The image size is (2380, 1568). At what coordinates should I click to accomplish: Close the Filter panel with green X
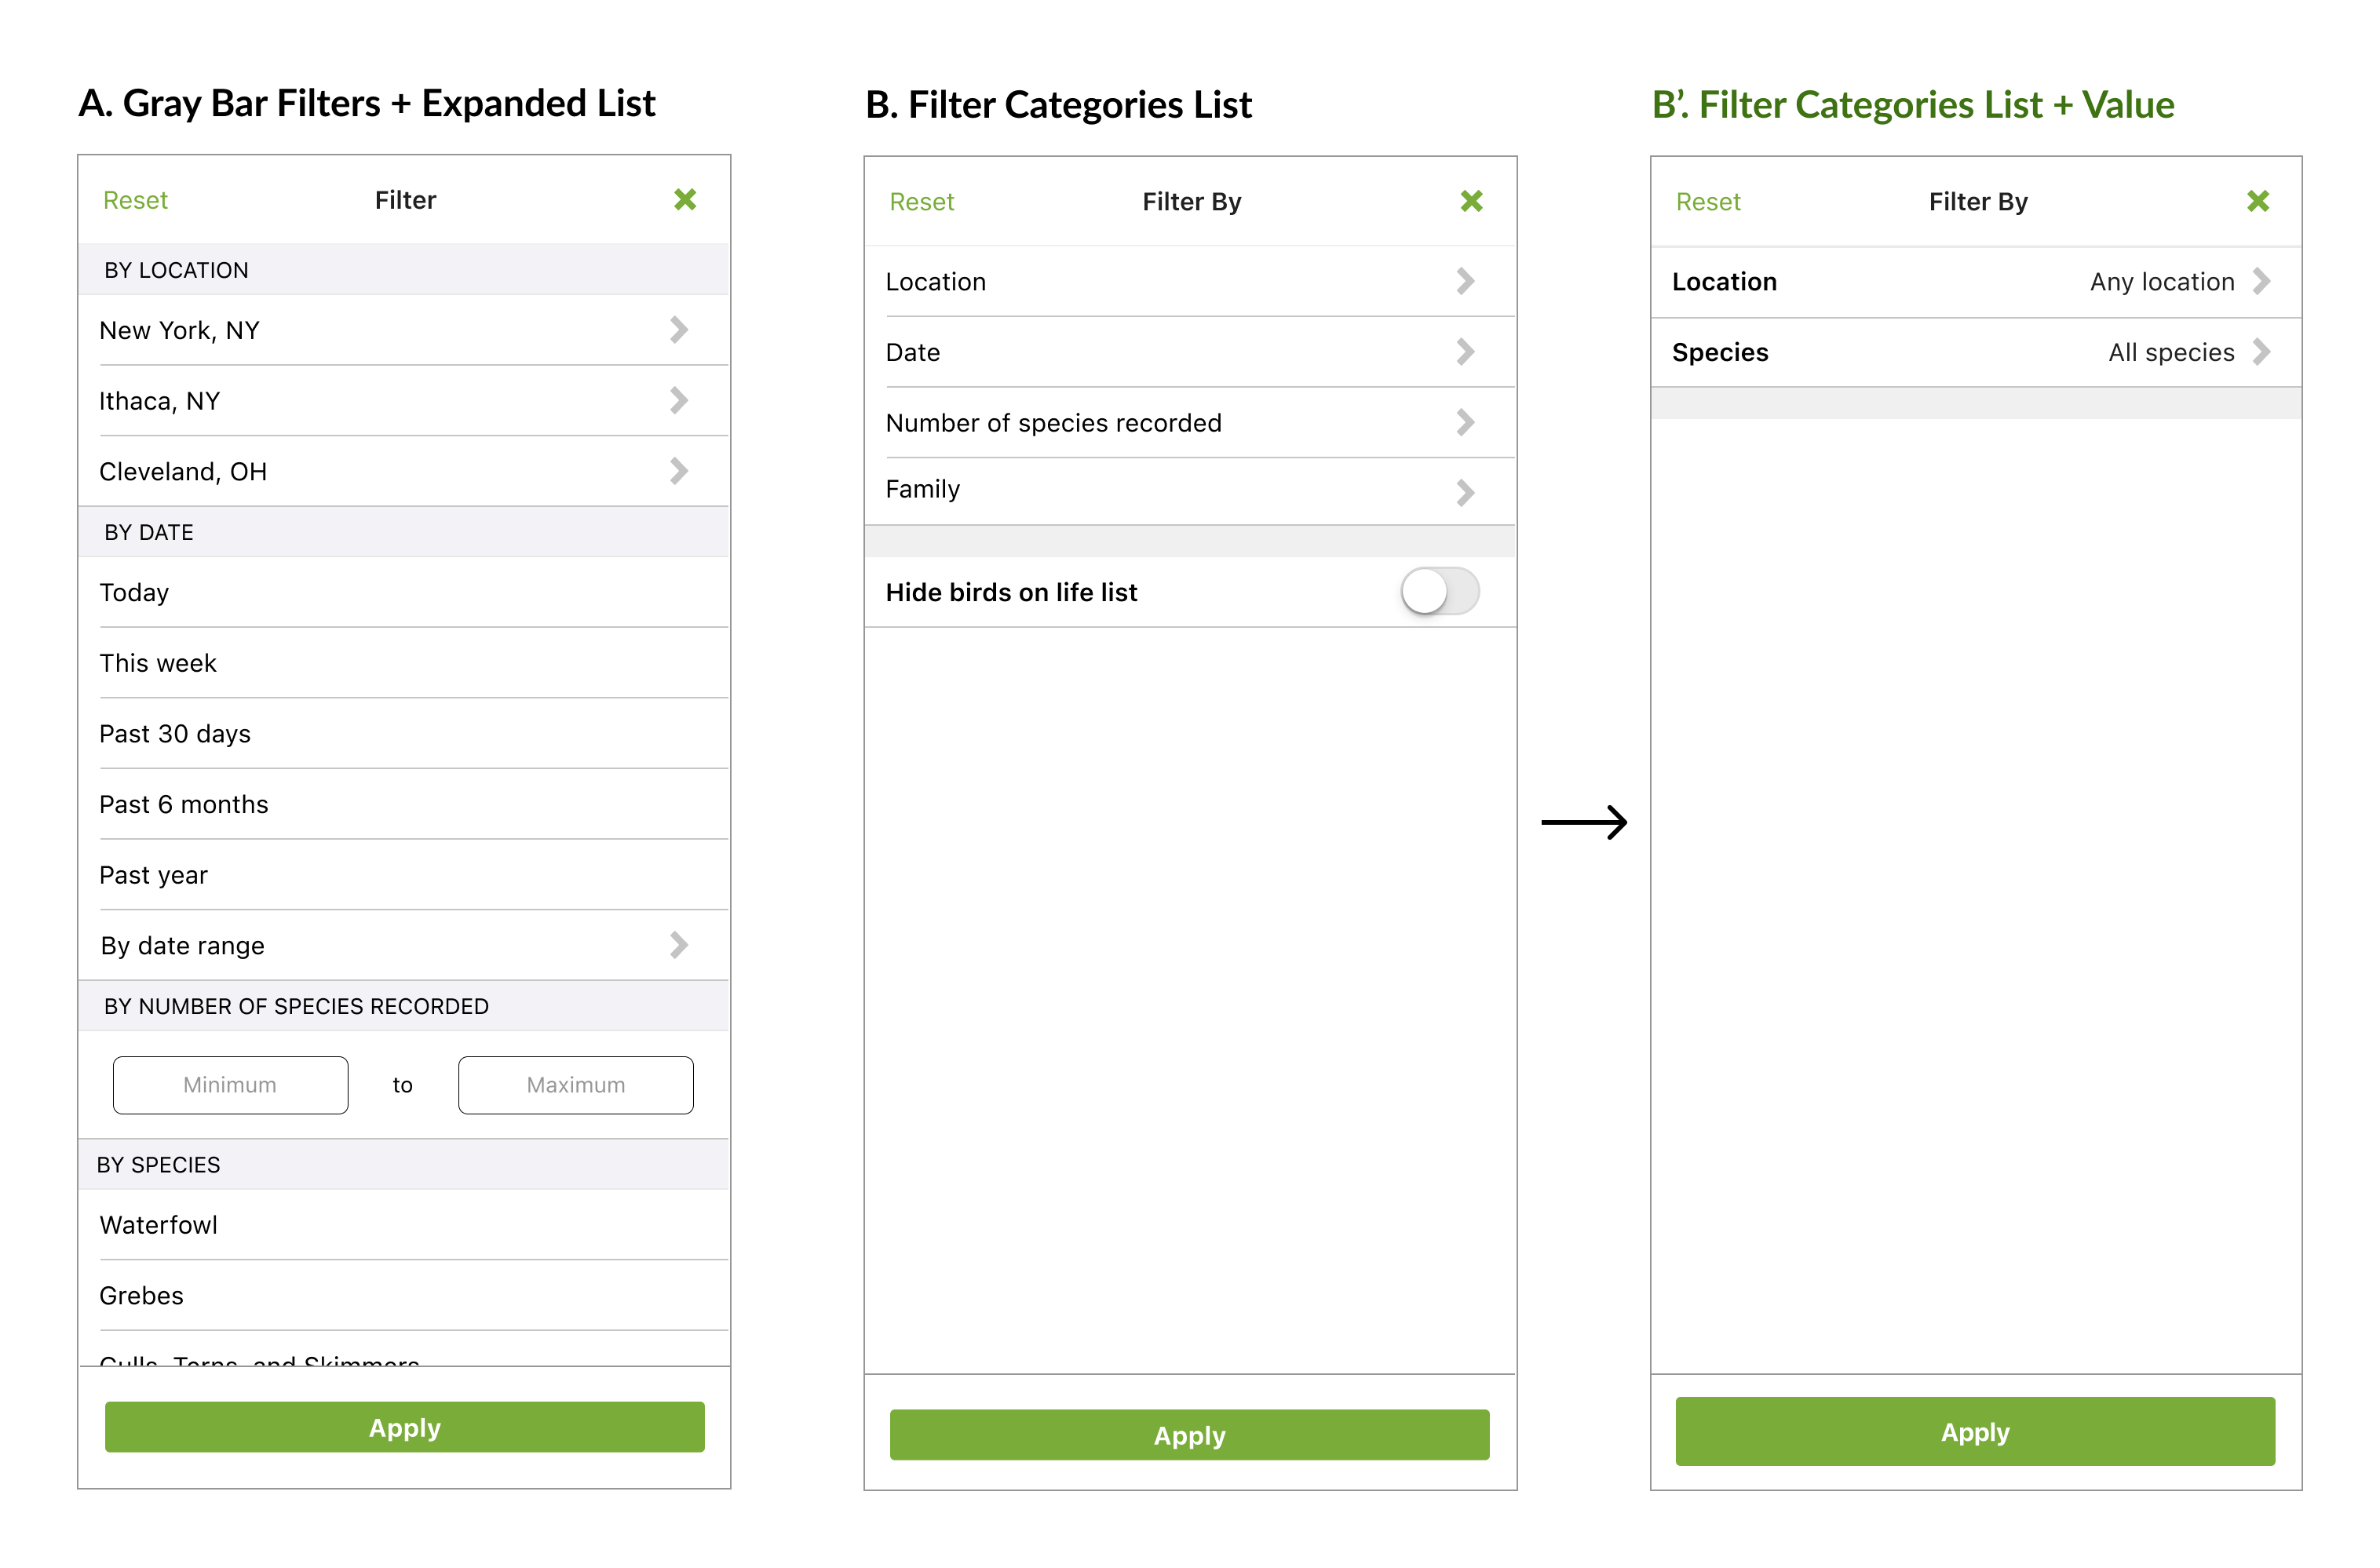pyautogui.click(x=685, y=200)
